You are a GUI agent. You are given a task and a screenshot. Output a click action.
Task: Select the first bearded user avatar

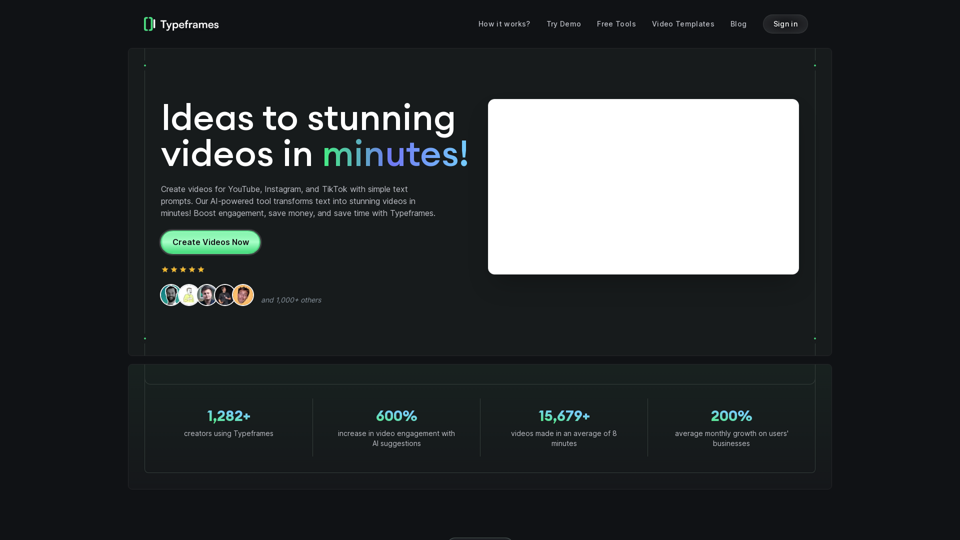170,295
